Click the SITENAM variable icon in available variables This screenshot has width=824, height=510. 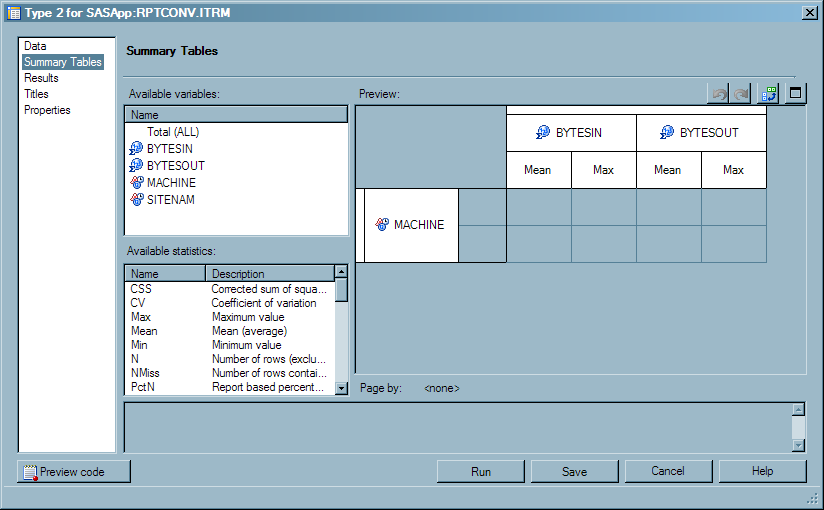click(137, 199)
